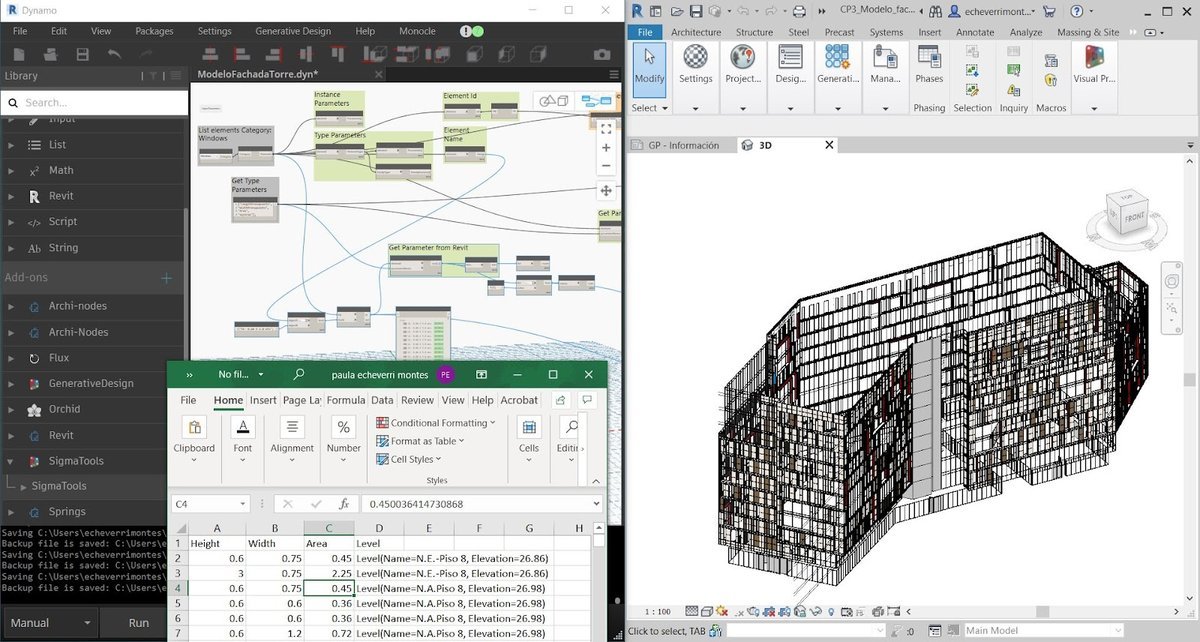Open Conditional Formatting dropdown in Excel
Image resolution: width=1200 pixels, height=642 pixels.
[x=436, y=423]
